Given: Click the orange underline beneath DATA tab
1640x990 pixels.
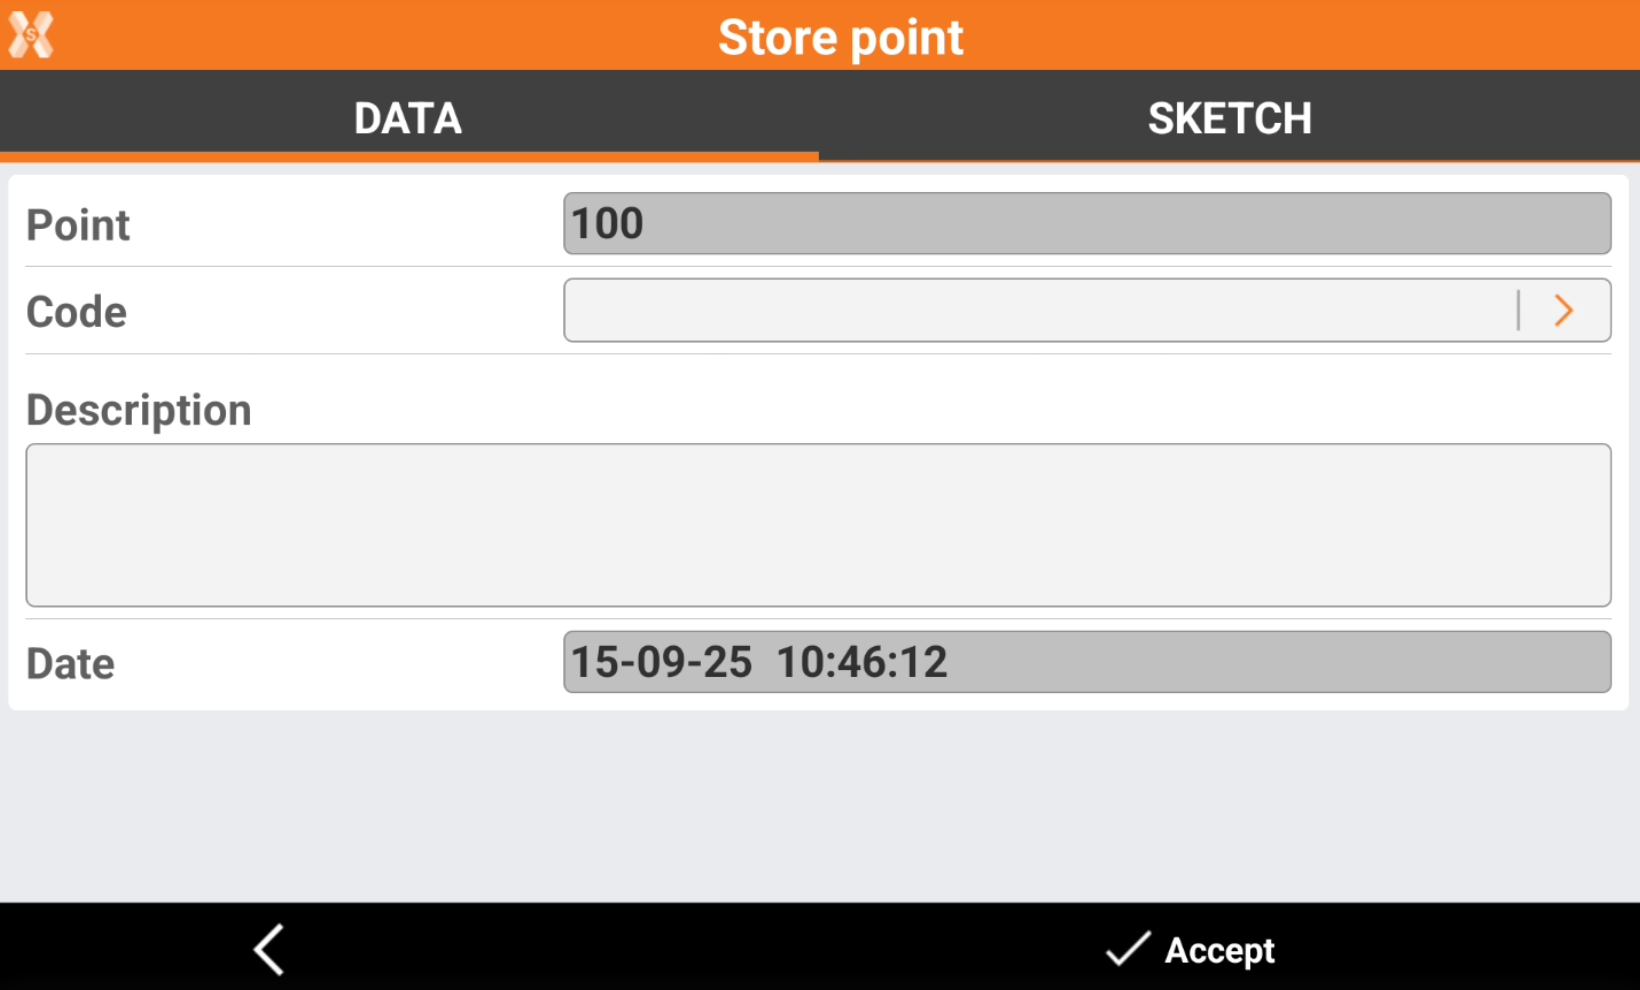Looking at the screenshot, I should pos(408,156).
